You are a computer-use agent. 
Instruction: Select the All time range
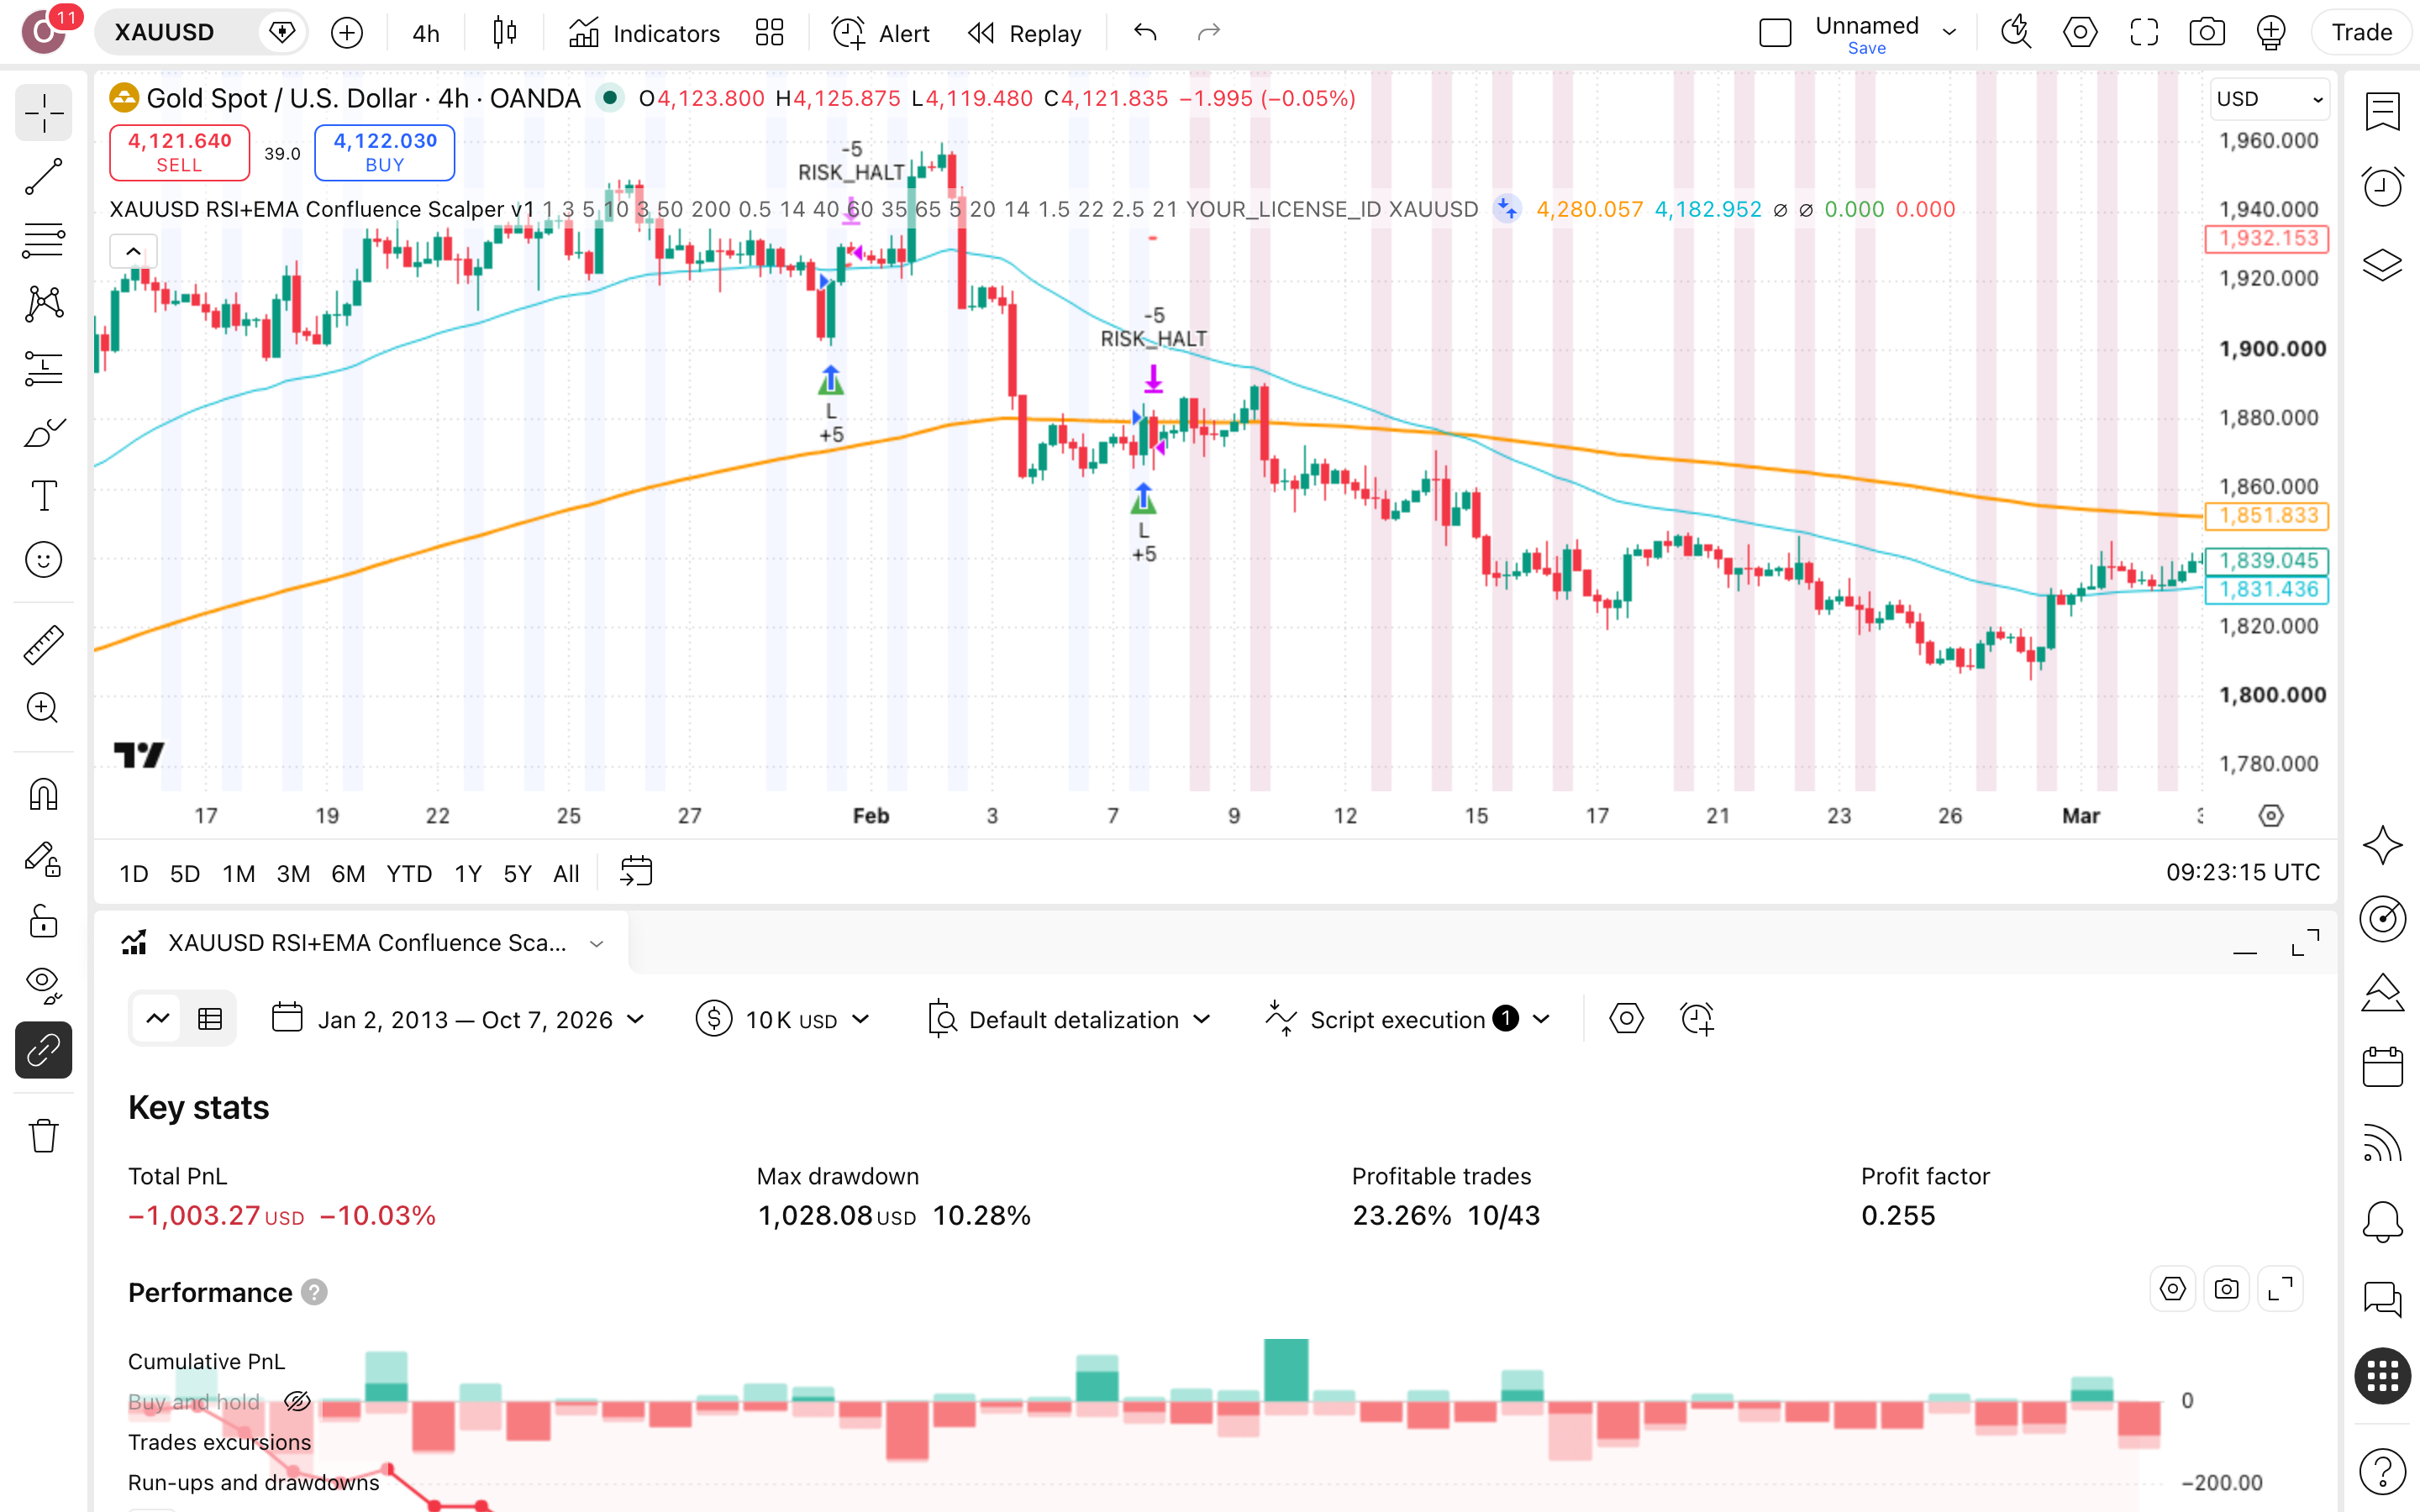point(566,874)
